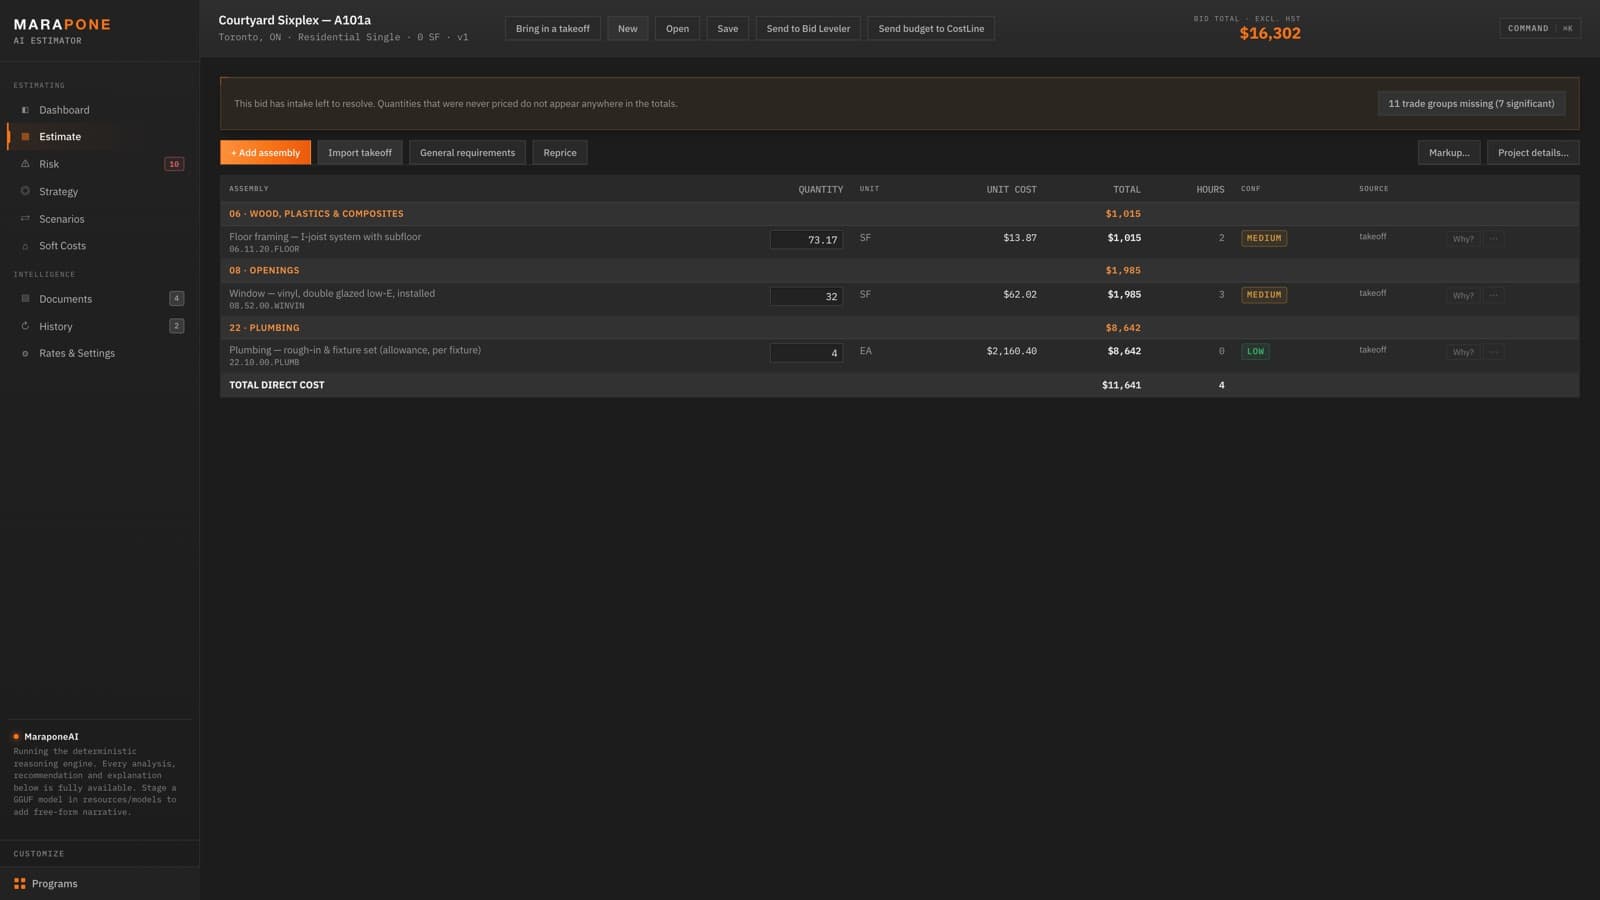
Task: Click the Rates & Settings gear icon
Action: [x=25, y=353]
